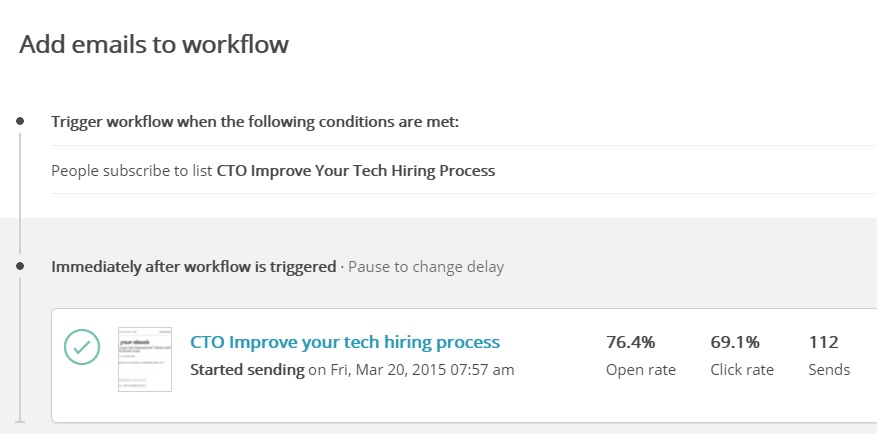The height and width of the screenshot is (434, 877).
Task: Click the CTO Improve Your Tech Hiring Process list name
Action: click(x=356, y=171)
